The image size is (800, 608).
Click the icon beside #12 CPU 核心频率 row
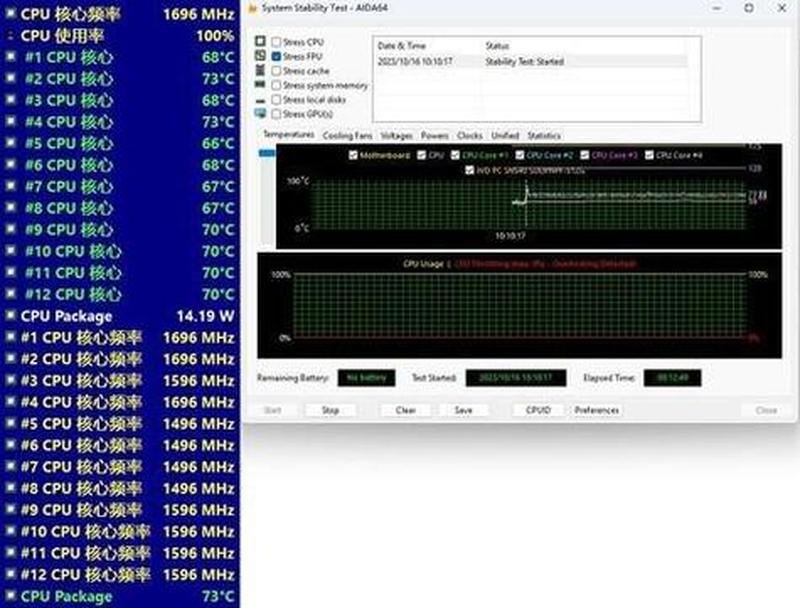(x=10, y=574)
